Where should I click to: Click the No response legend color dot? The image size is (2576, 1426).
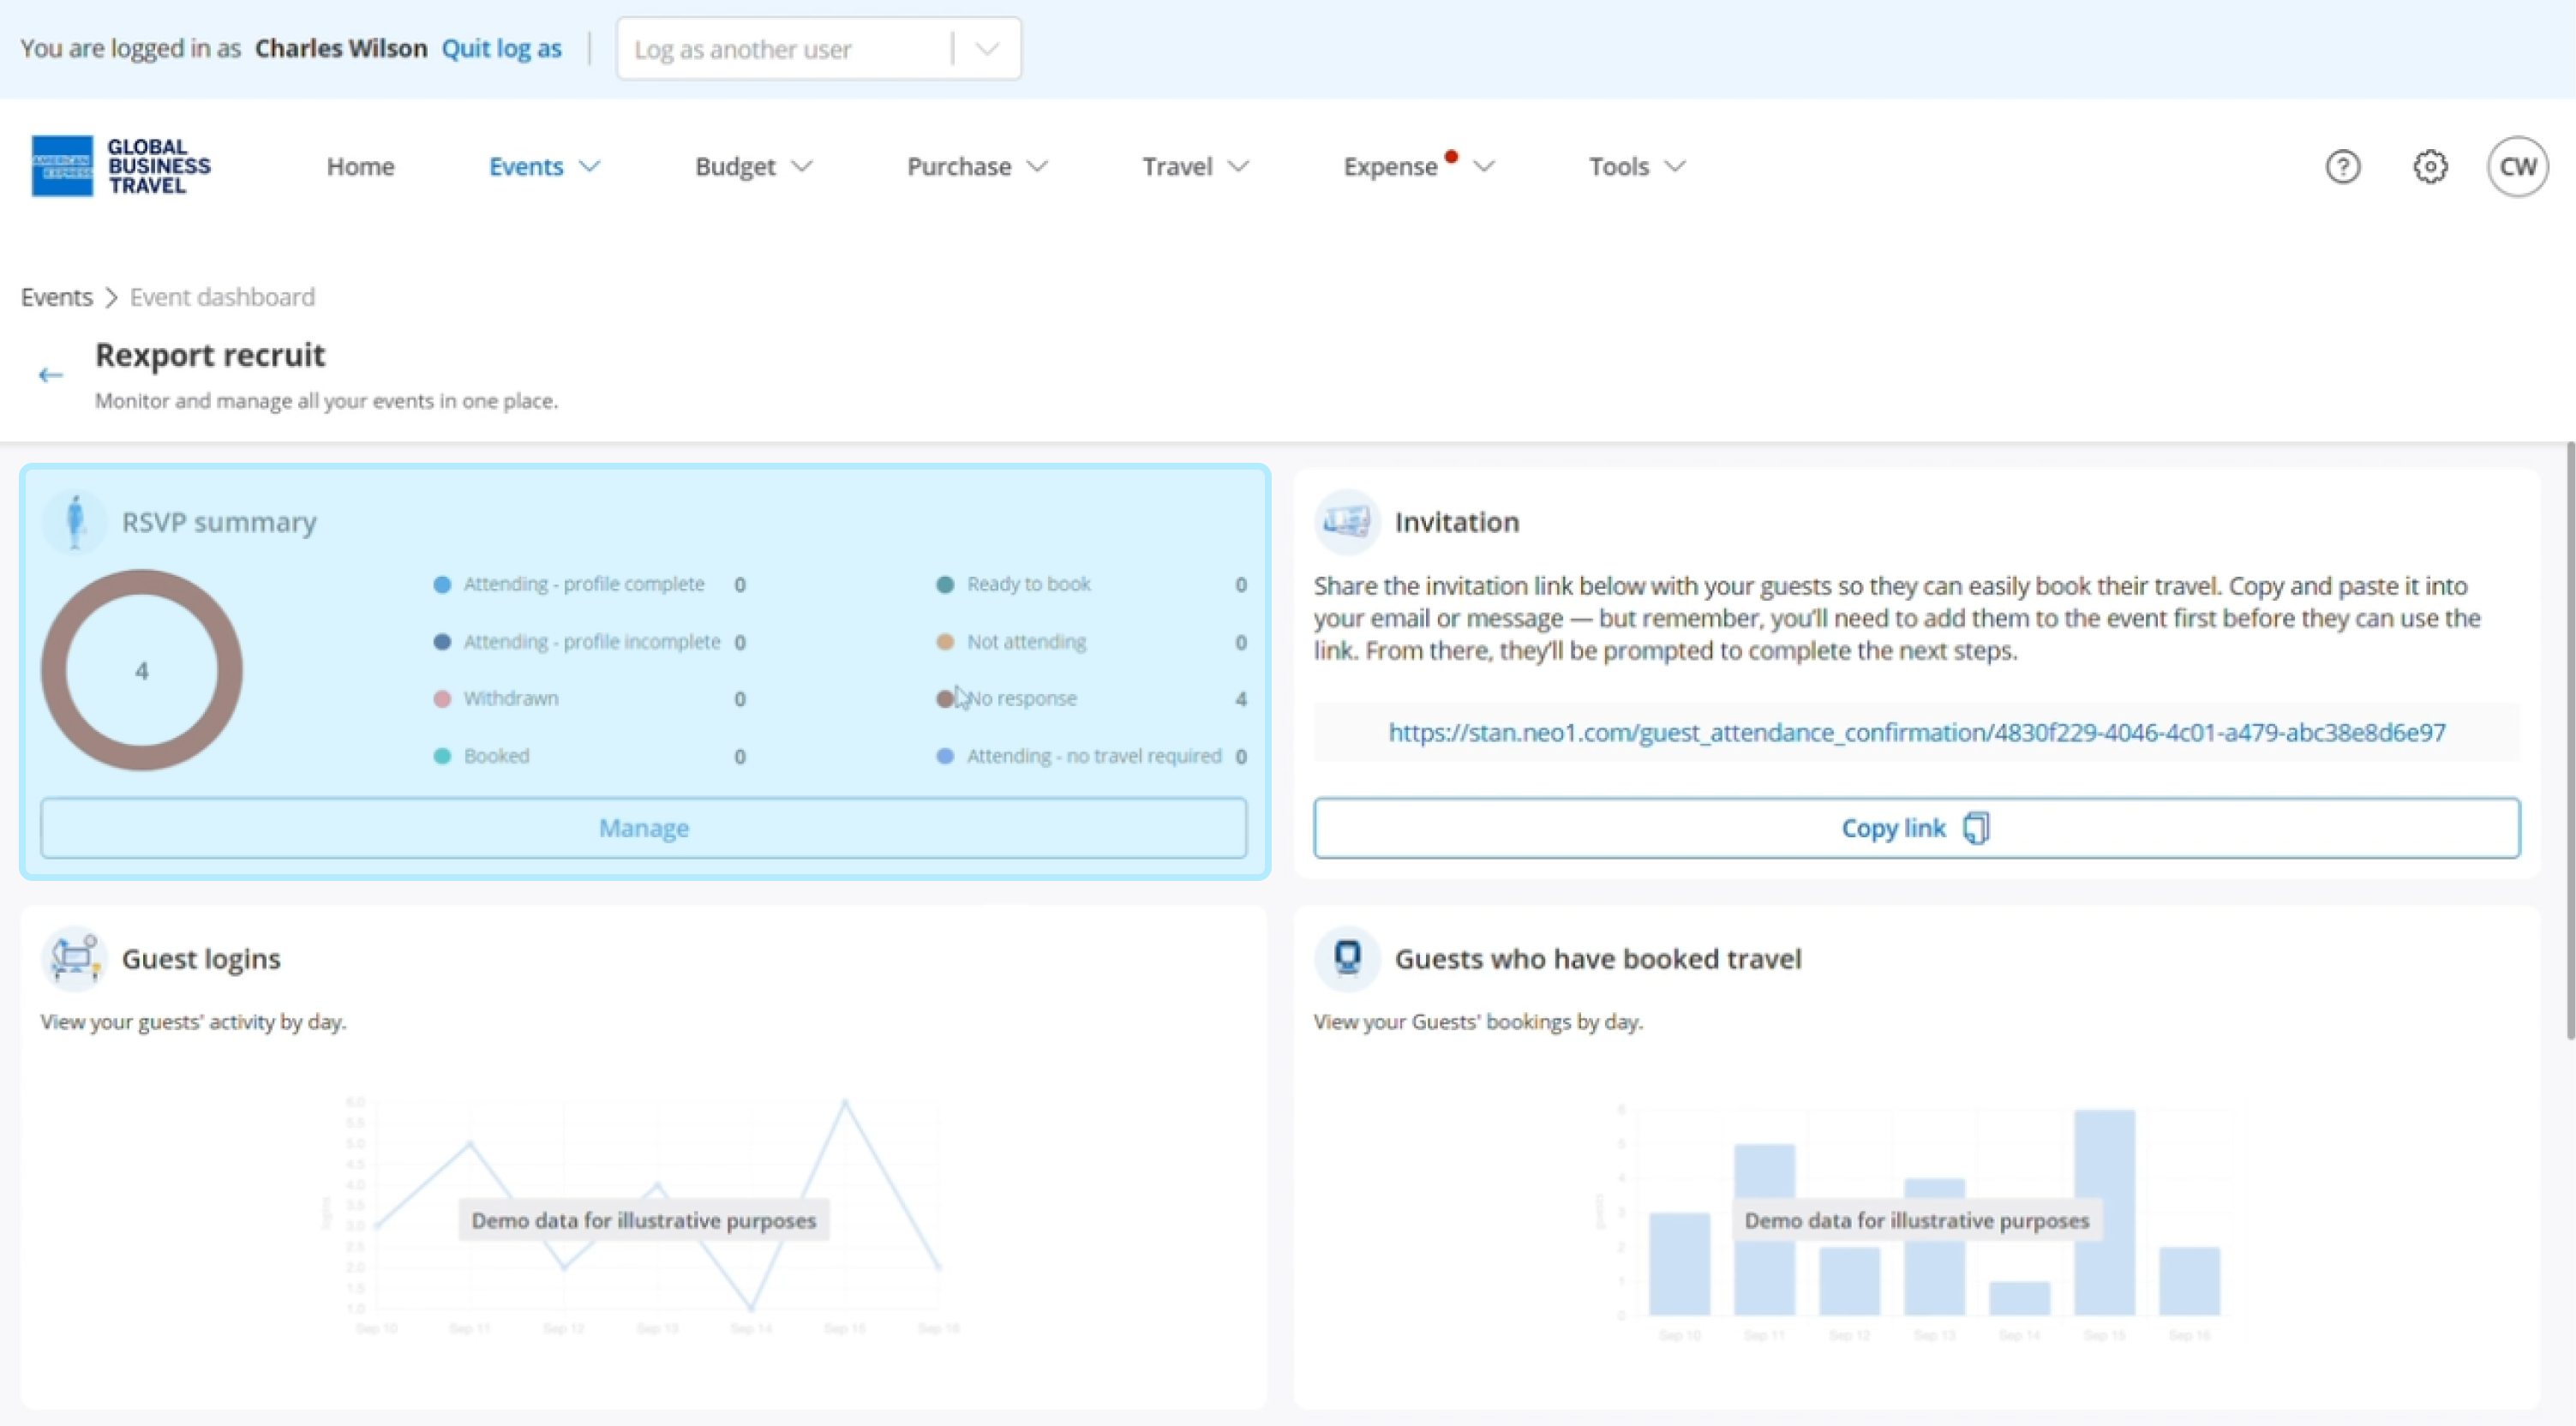pos(944,699)
